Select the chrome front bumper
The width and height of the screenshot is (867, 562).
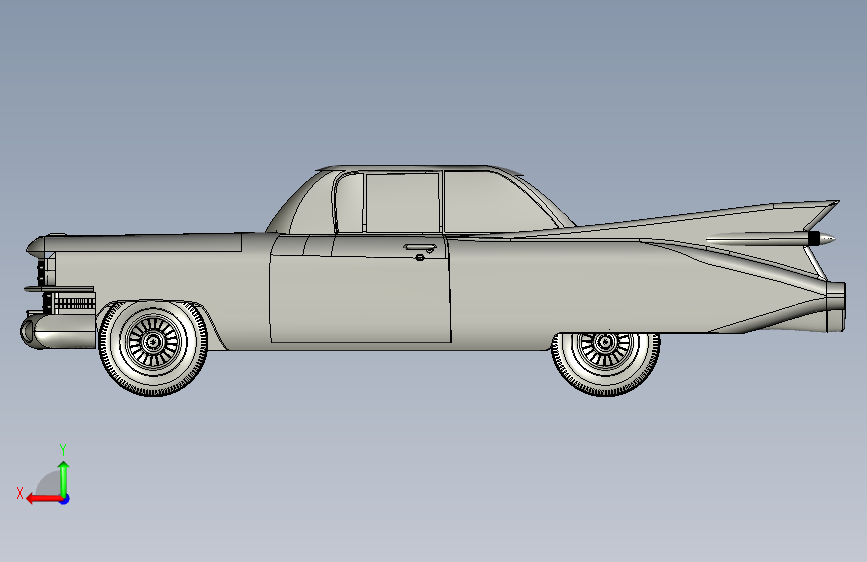(x=58, y=331)
